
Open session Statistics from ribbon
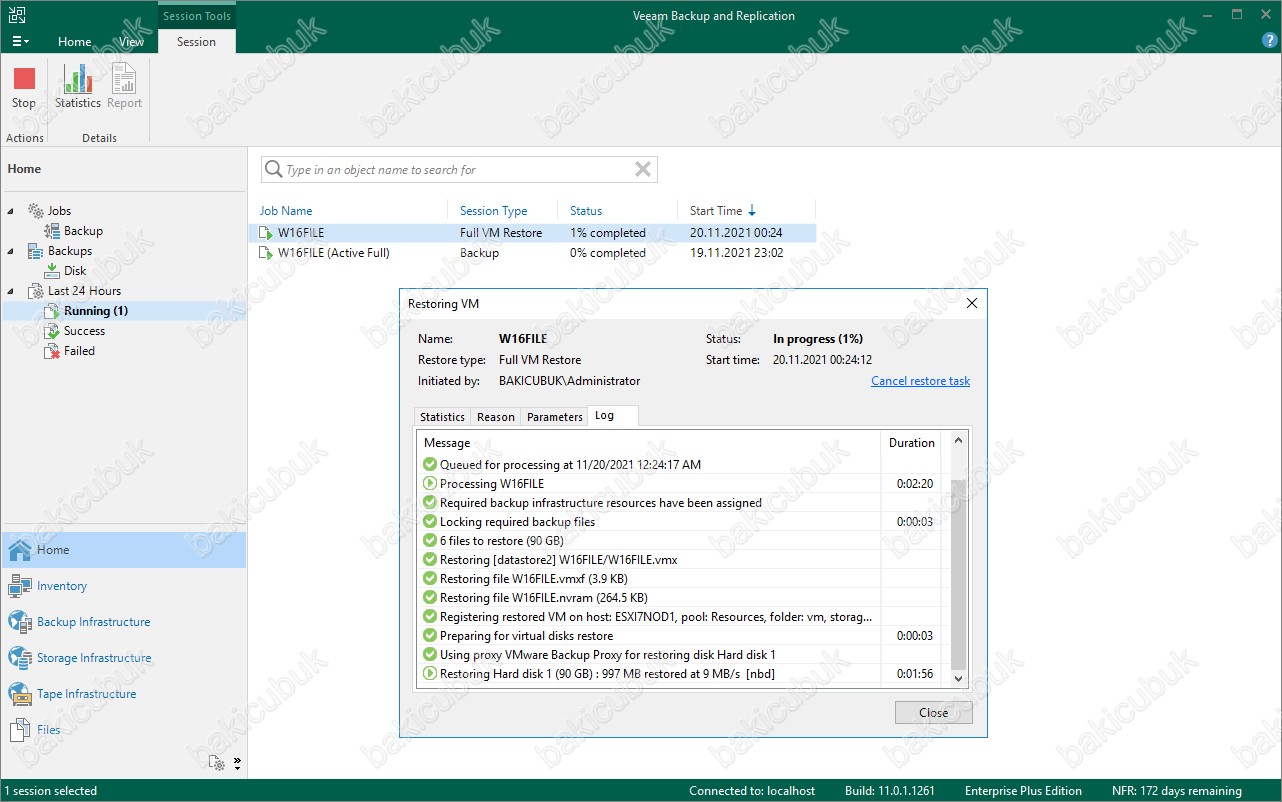(78, 87)
